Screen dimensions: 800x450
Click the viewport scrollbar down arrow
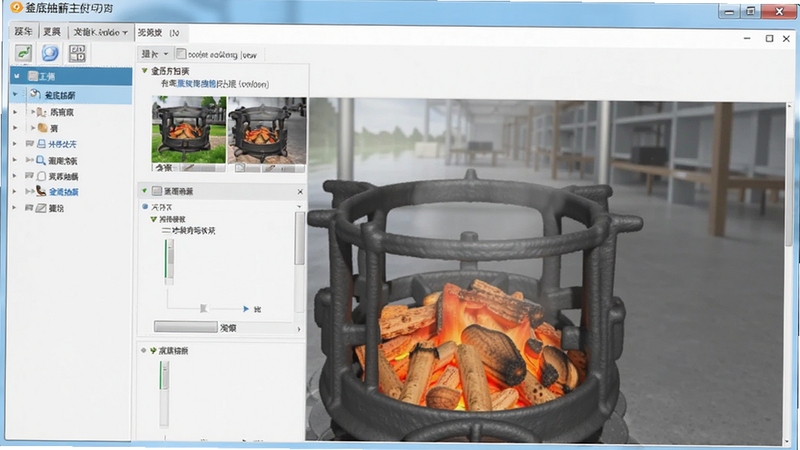789,441
